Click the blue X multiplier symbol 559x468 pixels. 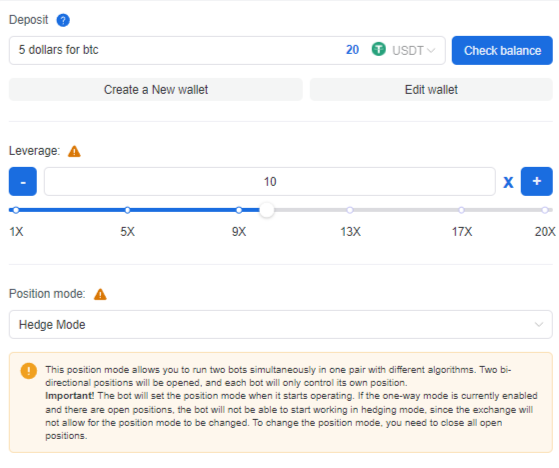click(x=508, y=182)
